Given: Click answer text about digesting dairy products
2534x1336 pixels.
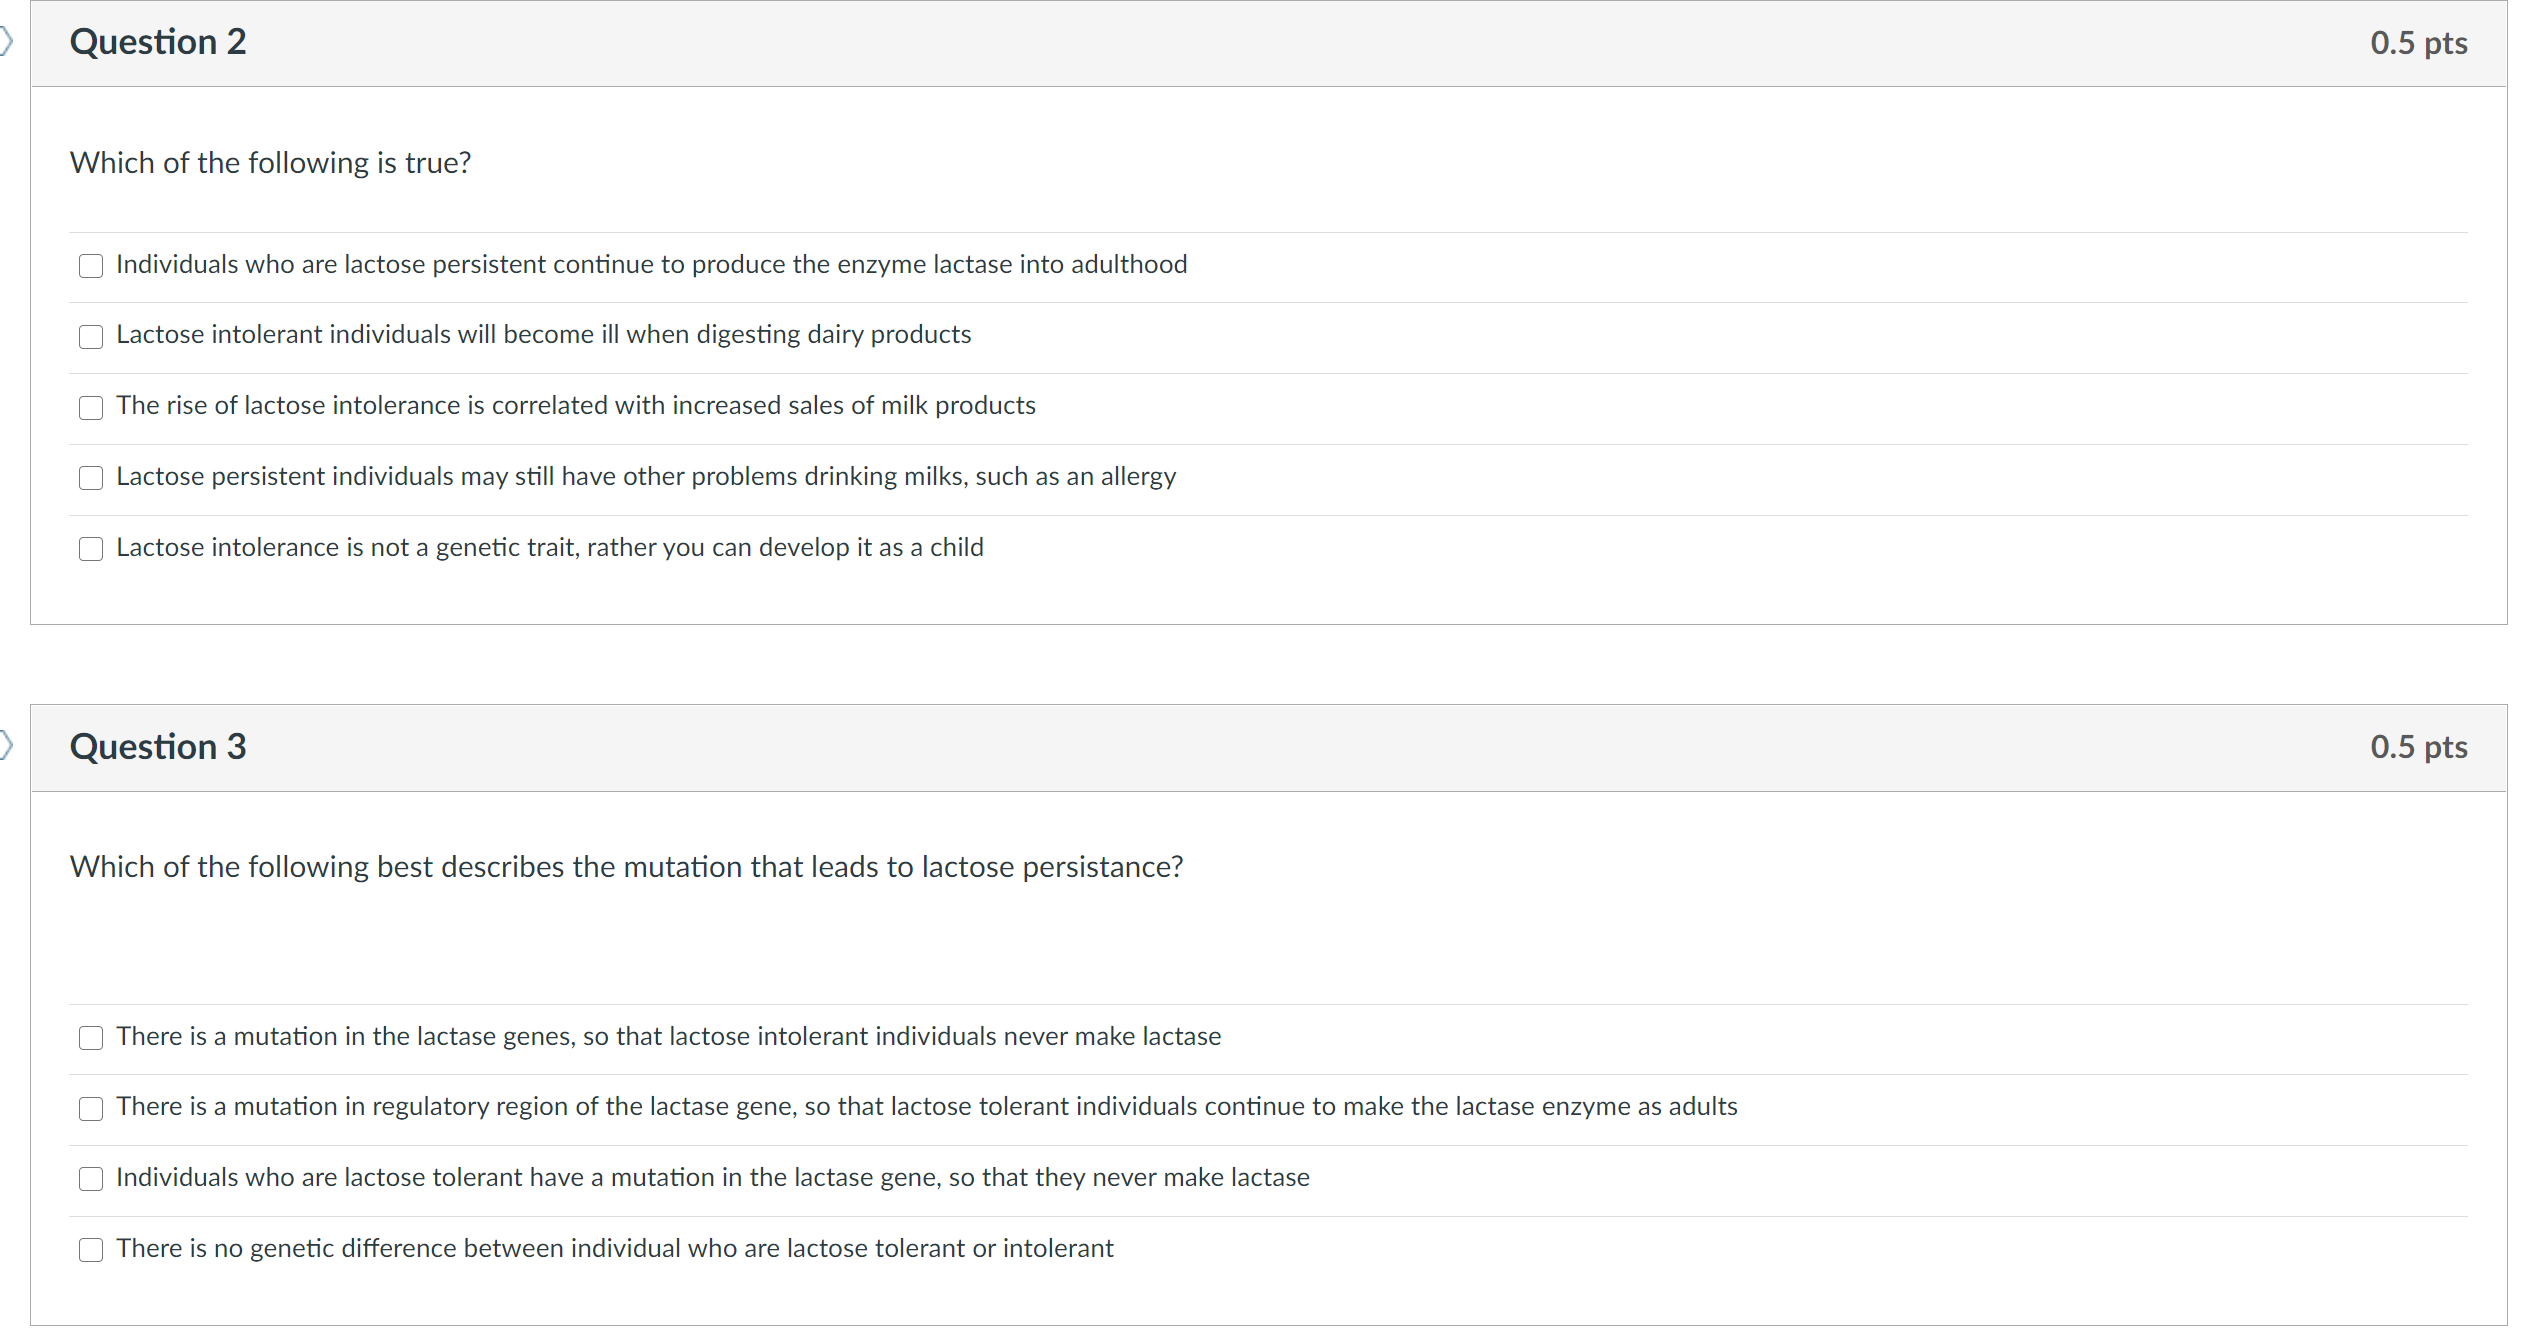Looking at the screenshot, I should pyautogui.click(x=833, y=334).
